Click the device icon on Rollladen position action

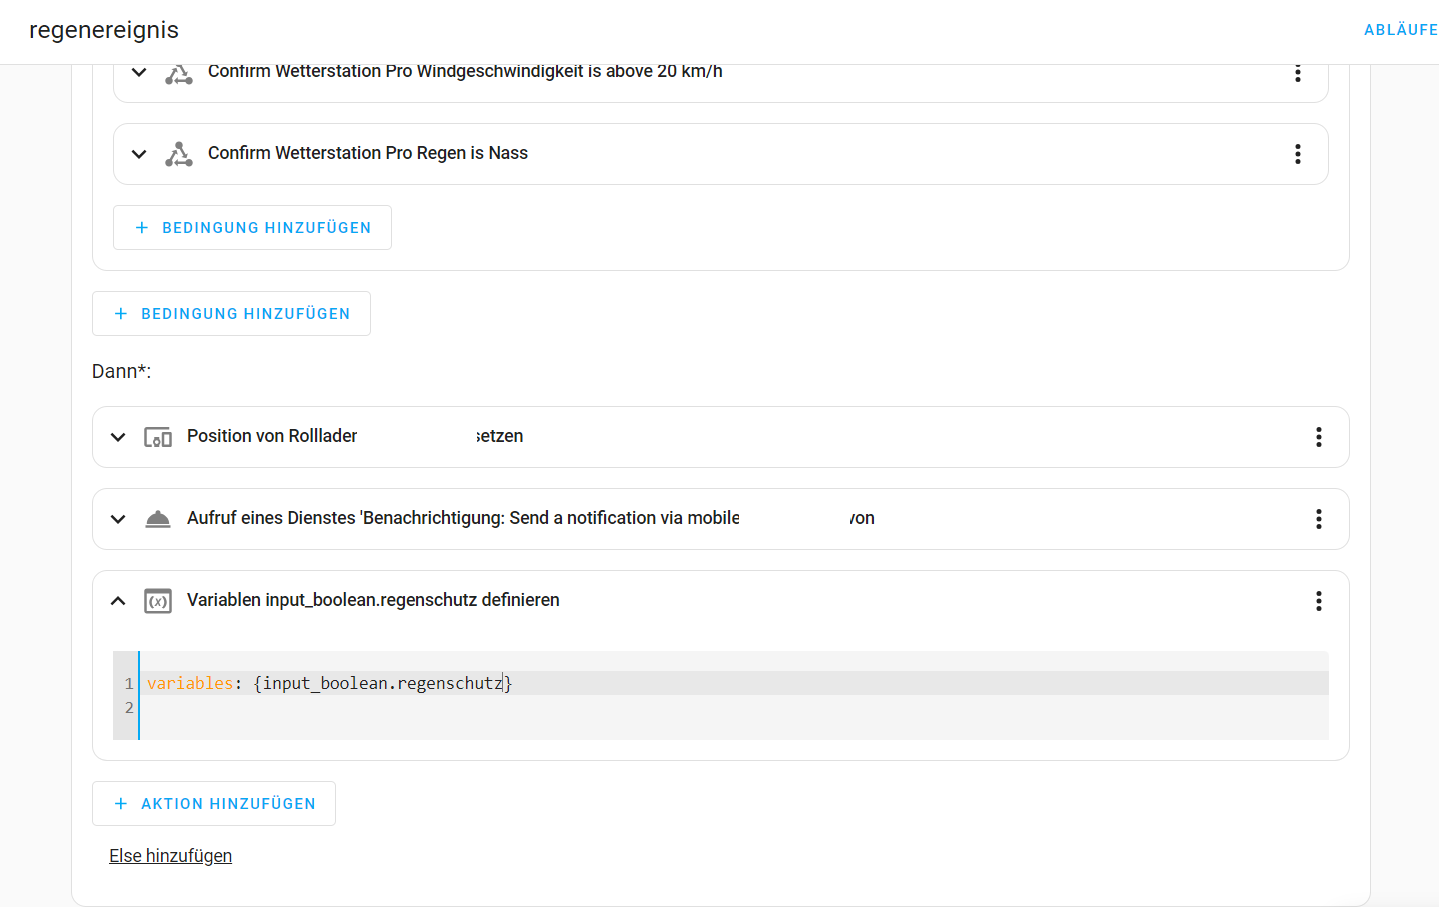pyautogui.click(x=157, y=437)
